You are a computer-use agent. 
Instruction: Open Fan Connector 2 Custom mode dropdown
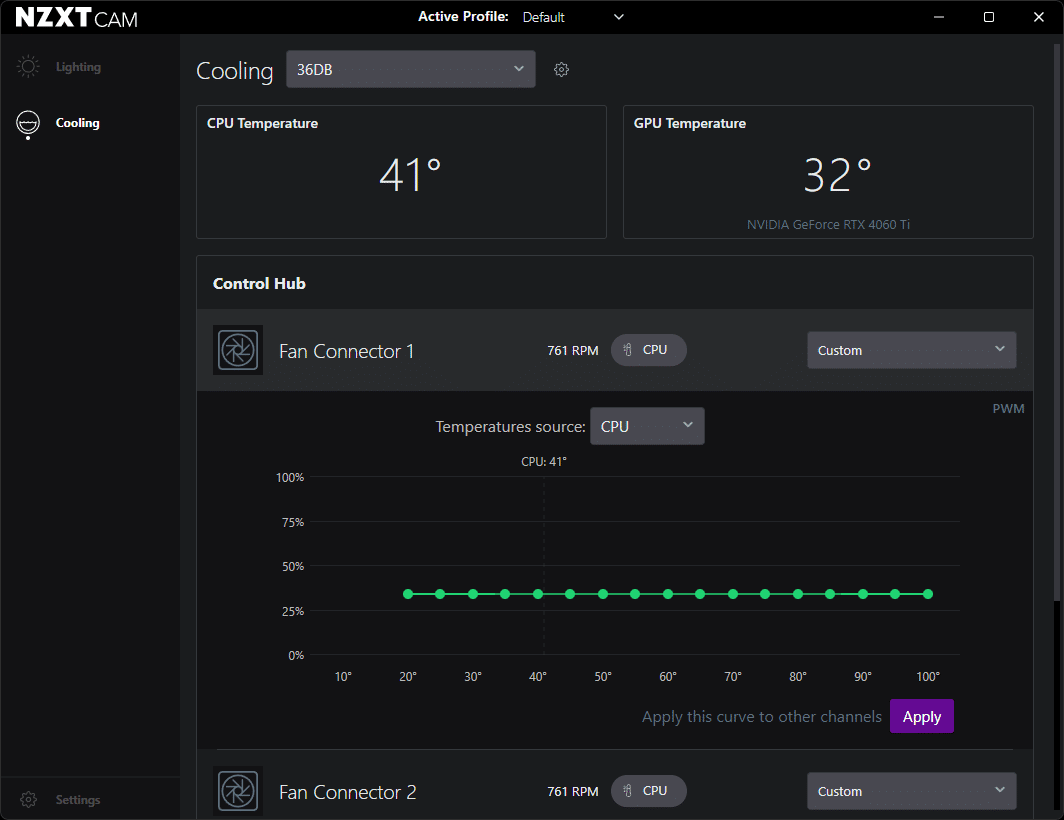911,791
